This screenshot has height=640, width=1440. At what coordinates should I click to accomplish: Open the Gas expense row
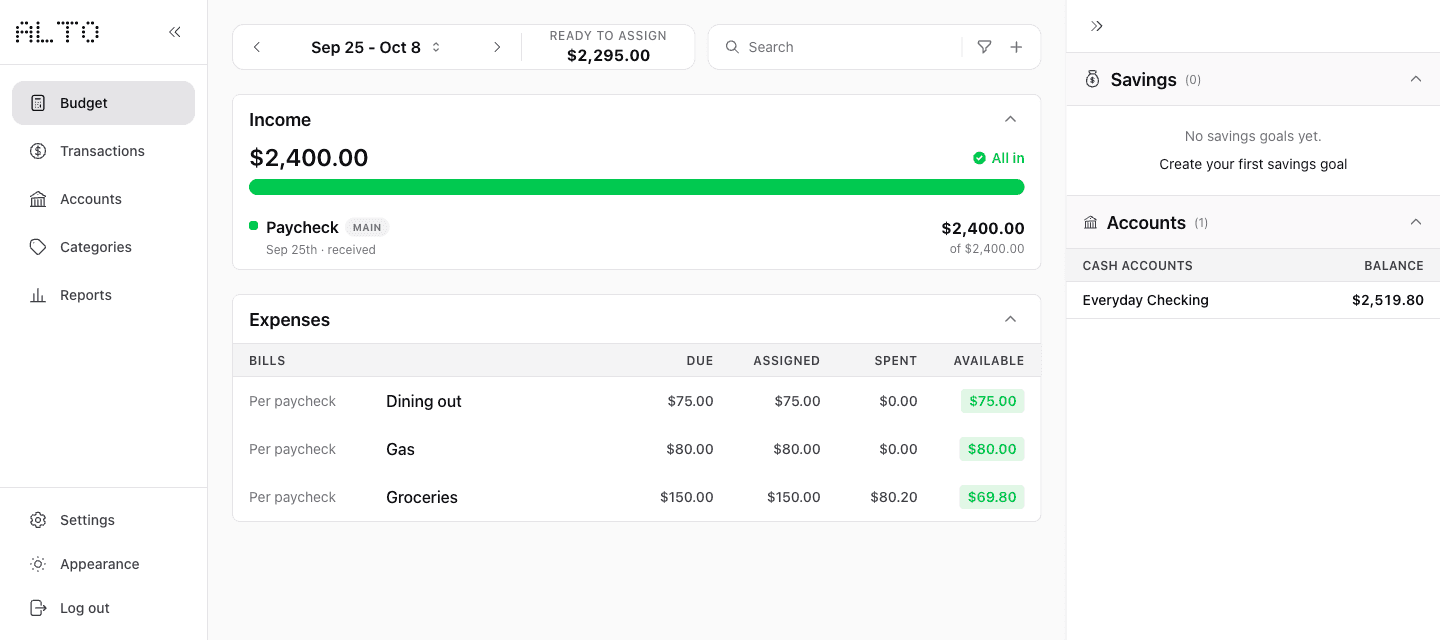point(636,449)
